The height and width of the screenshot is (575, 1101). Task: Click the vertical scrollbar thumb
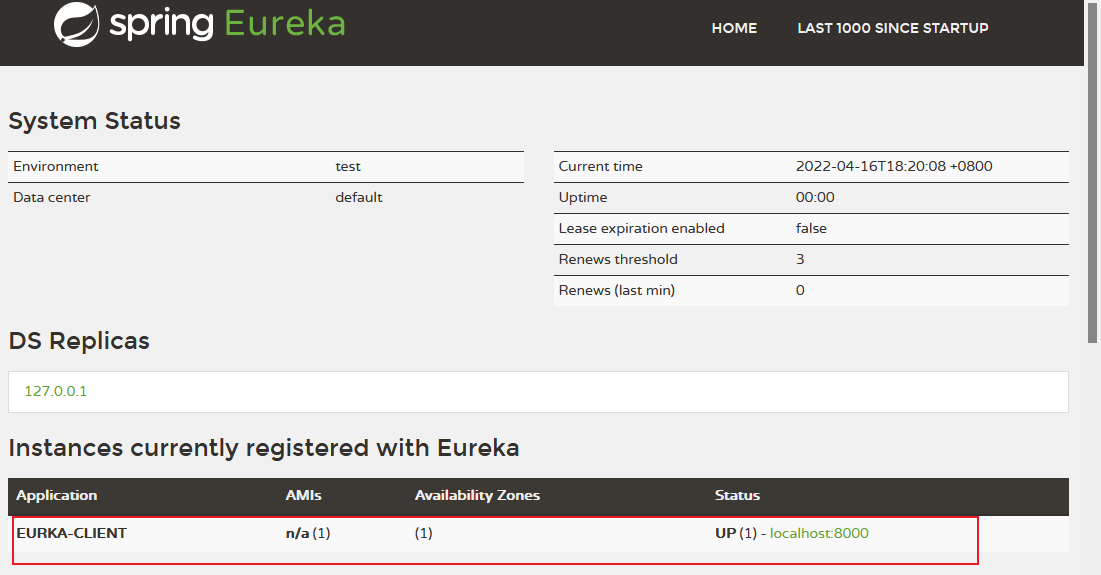(x=1093, y=172)
